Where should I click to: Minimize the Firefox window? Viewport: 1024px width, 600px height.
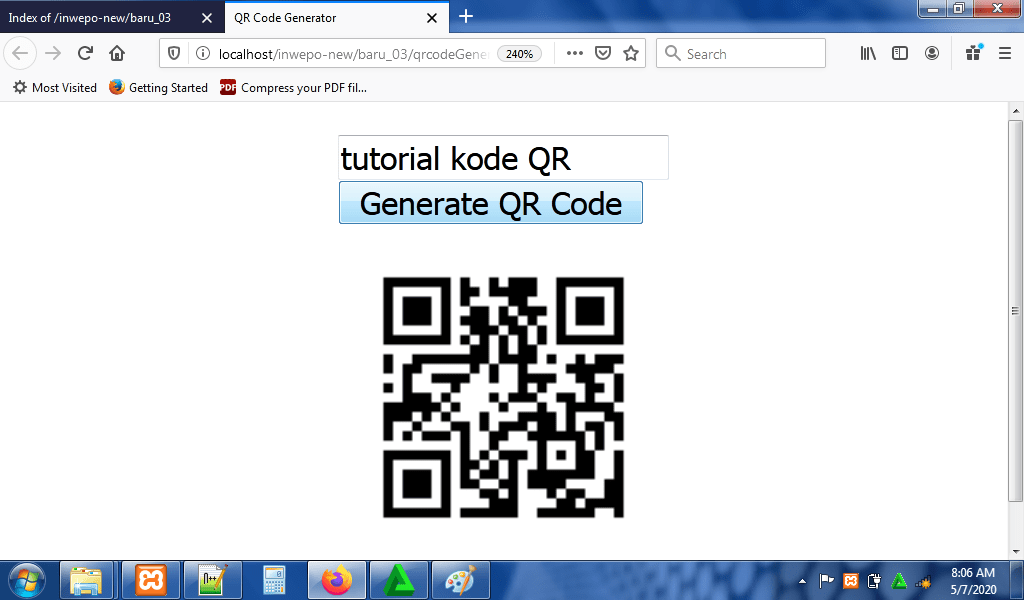pyautogui.click(x=934, y=8)
